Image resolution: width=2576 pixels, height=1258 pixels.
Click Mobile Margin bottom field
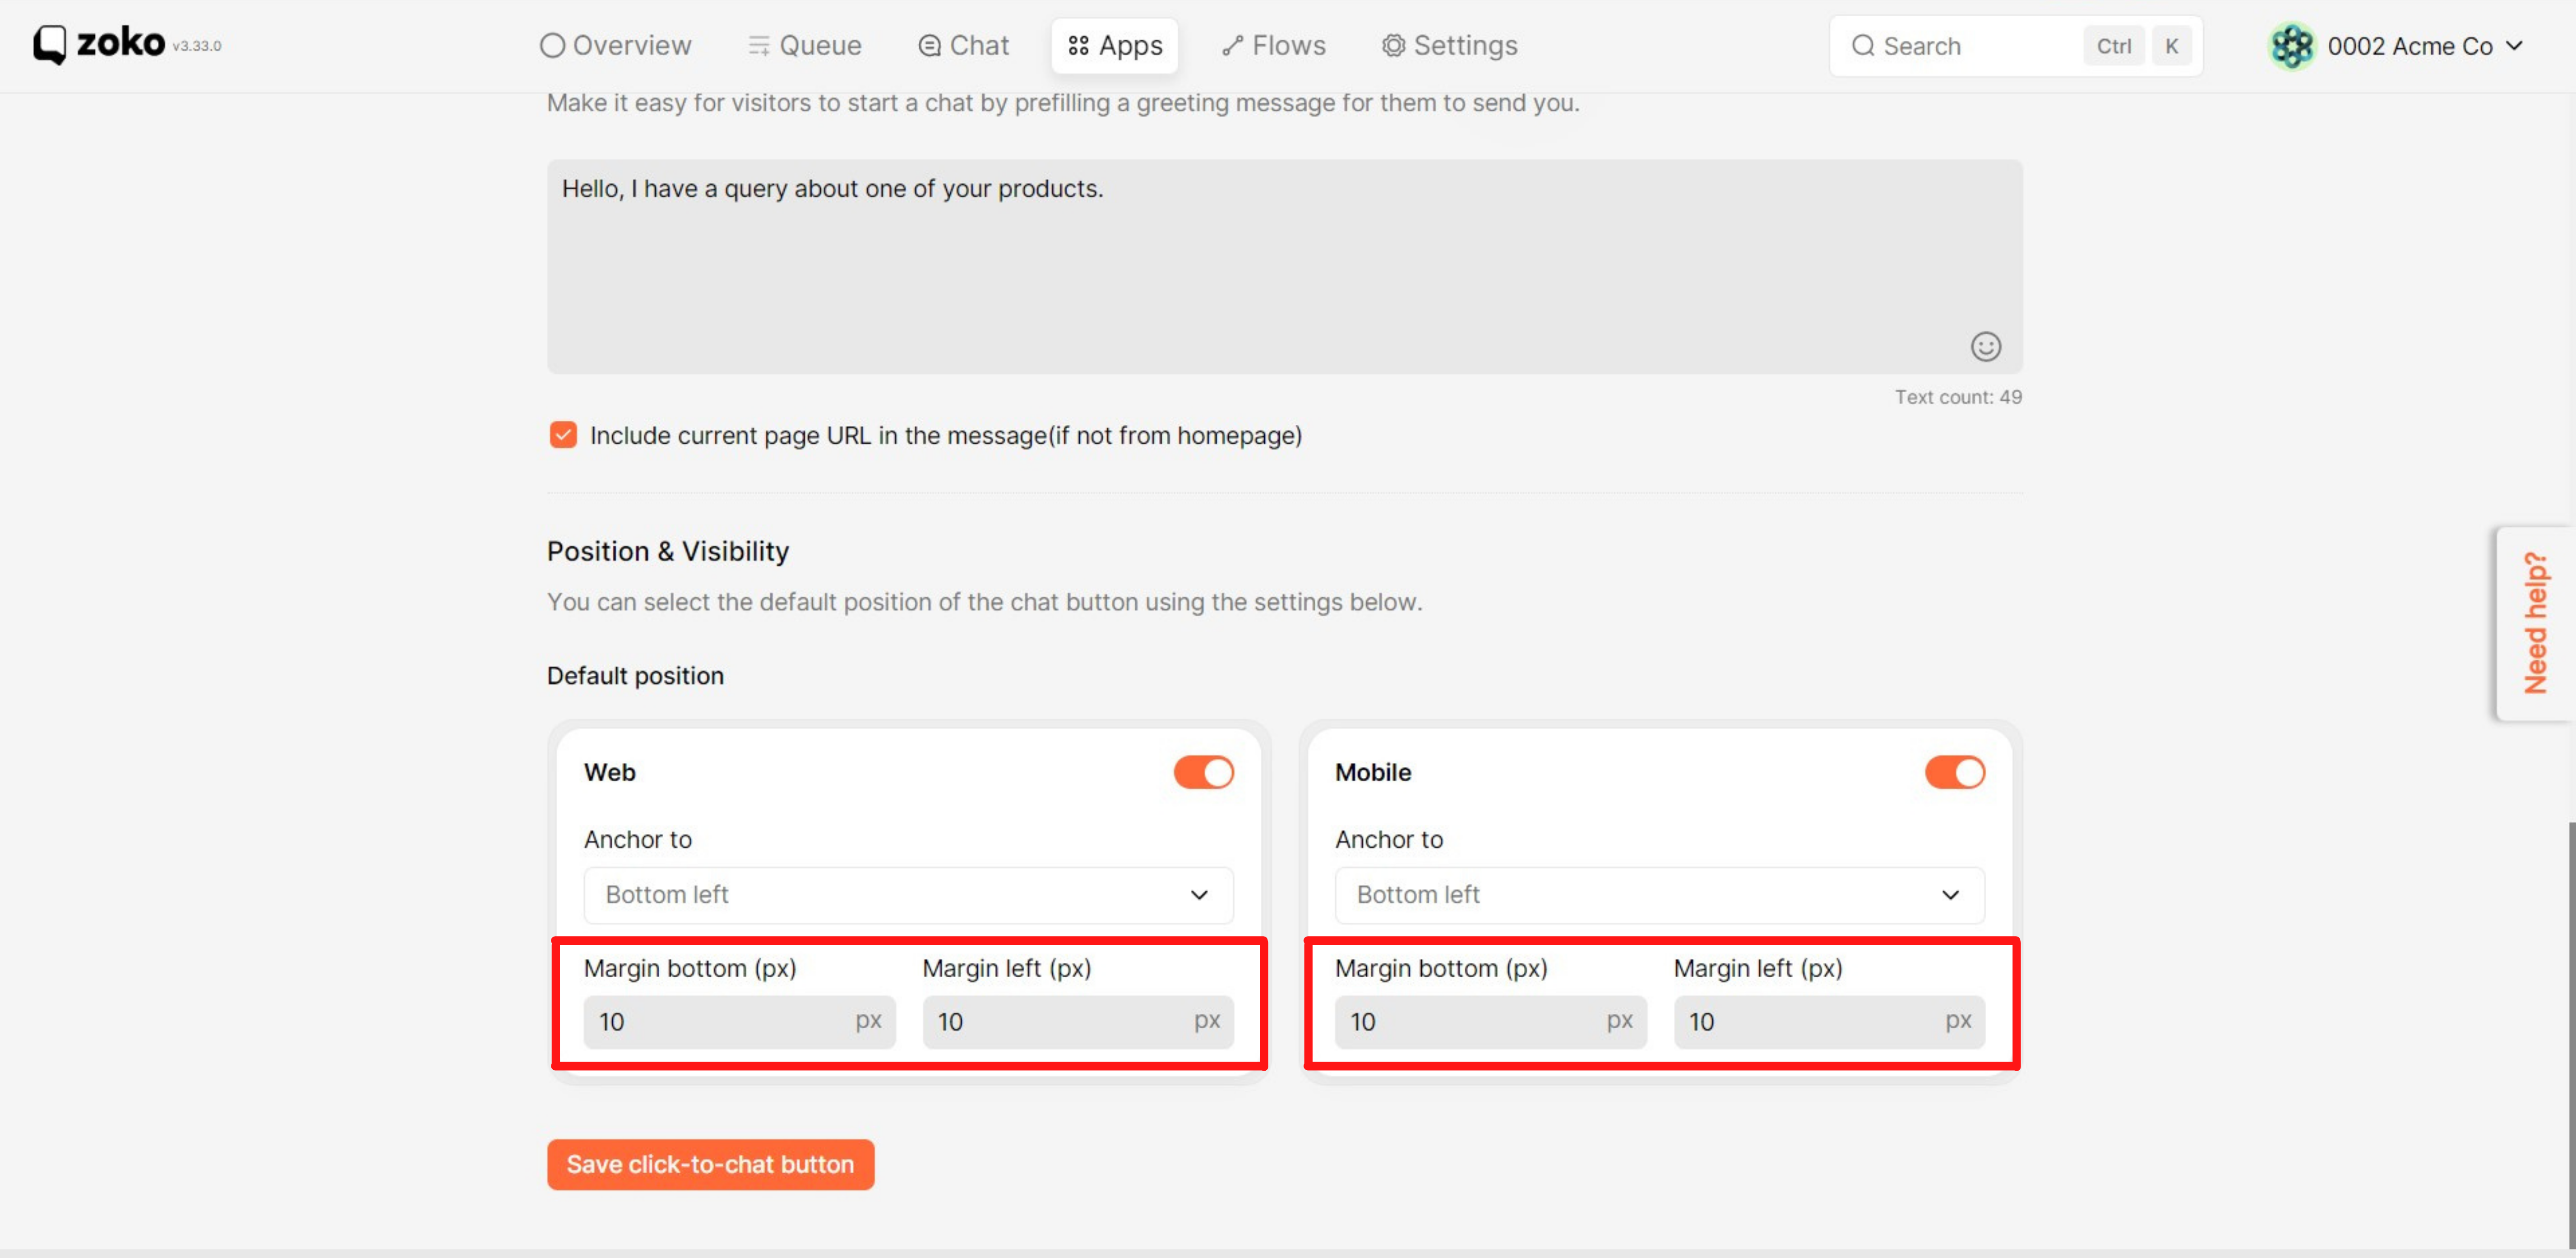click(x=1490, y=1021)
